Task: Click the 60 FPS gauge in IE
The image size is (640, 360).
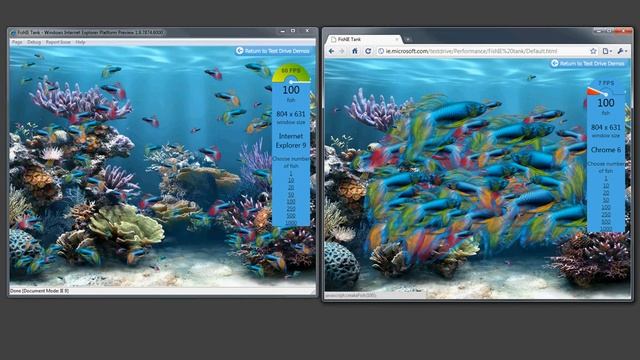Action: 291,73
